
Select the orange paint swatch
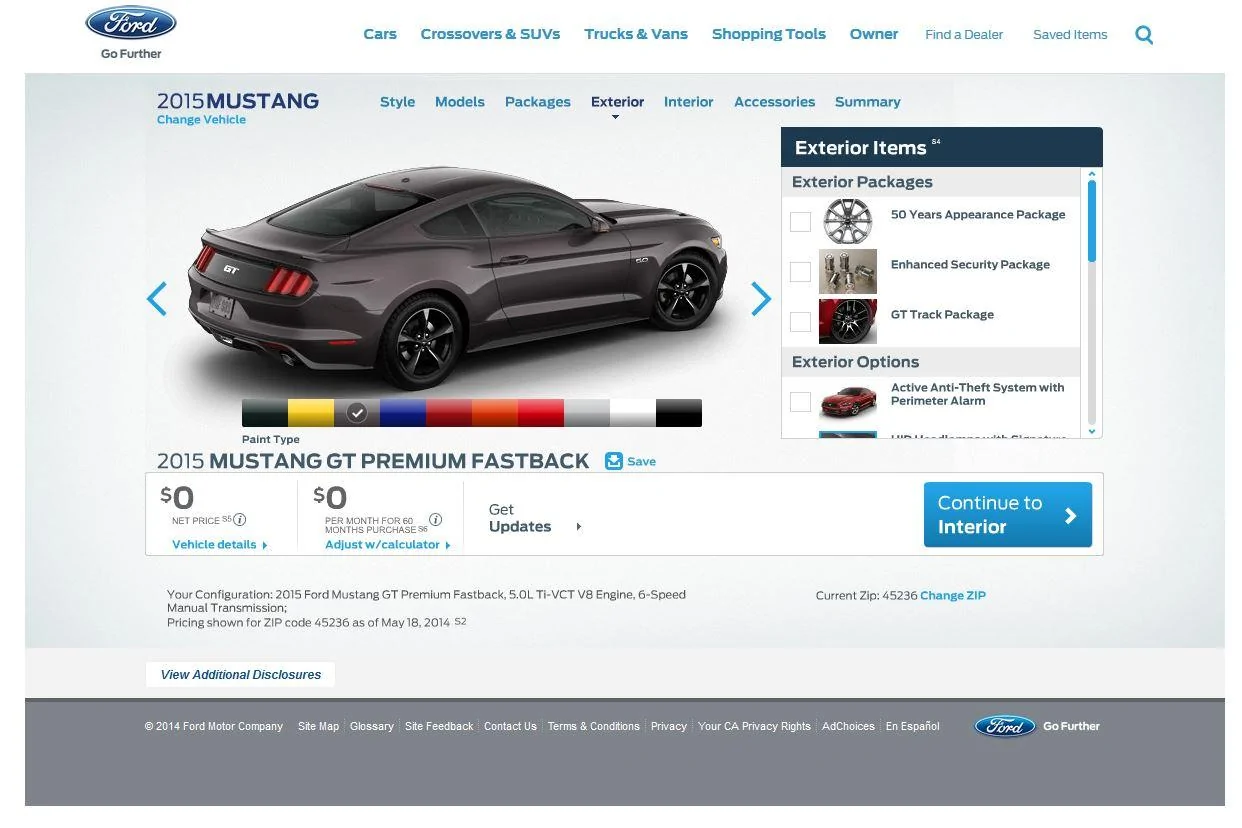click(495, 413)
